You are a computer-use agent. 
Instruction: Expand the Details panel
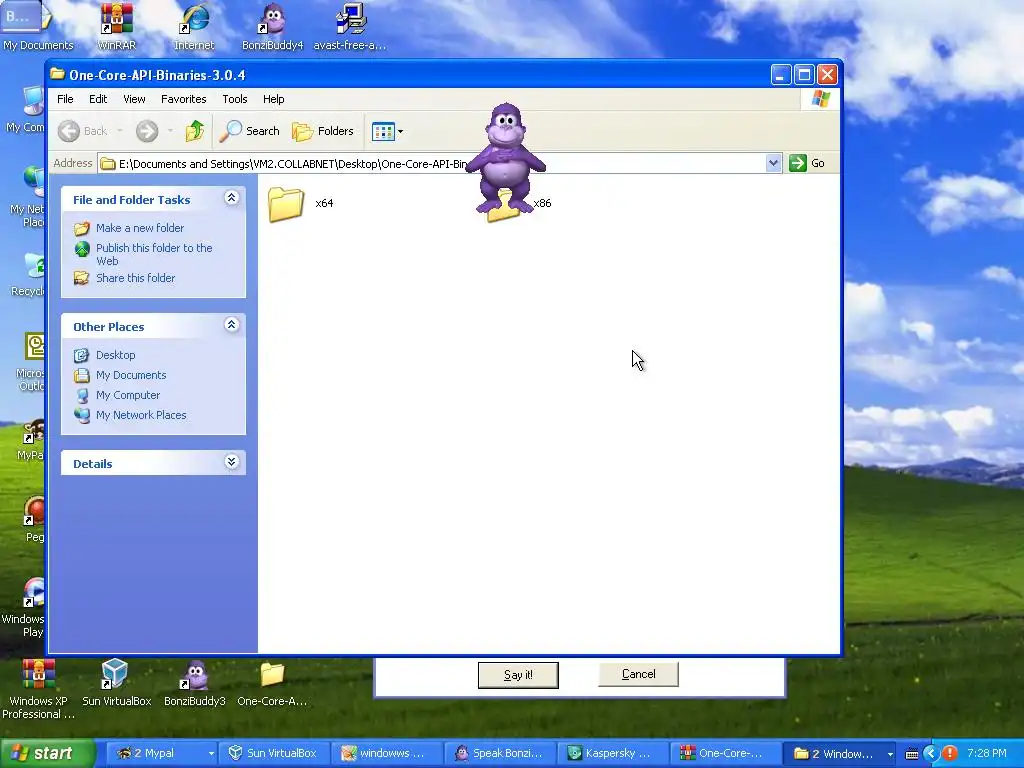(231, 462)
